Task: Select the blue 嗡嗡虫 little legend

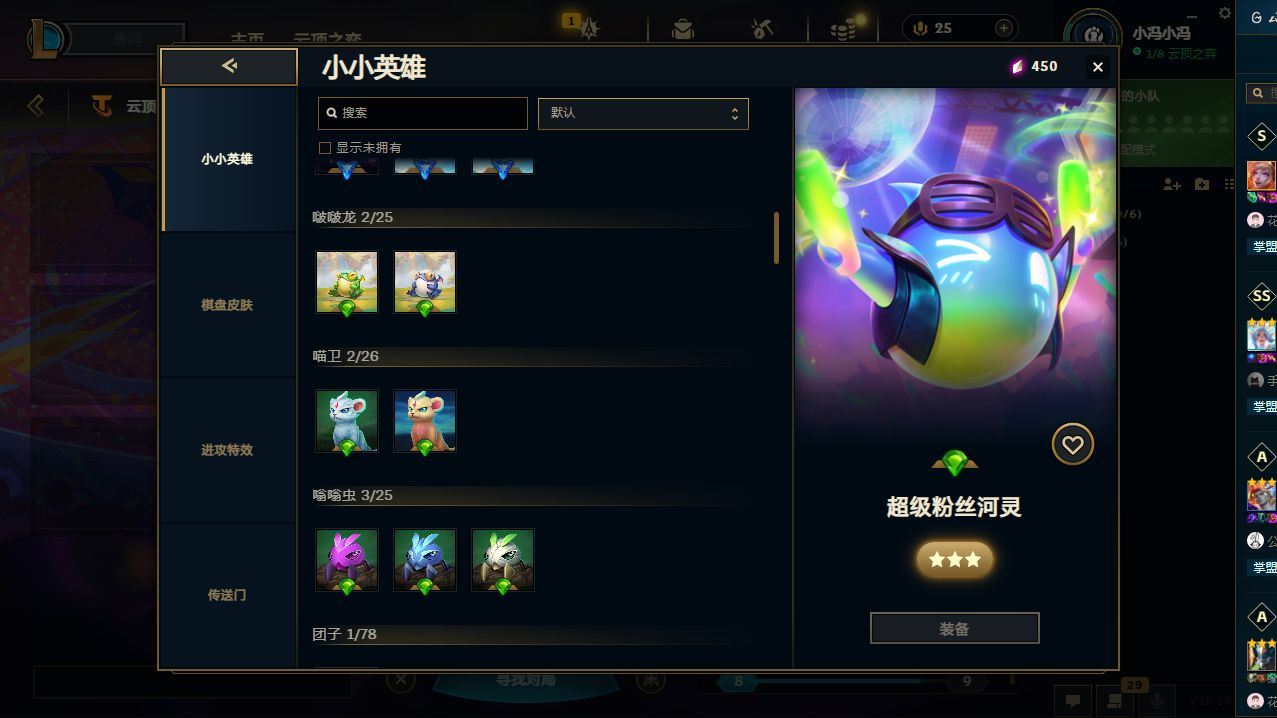Action: pyautogui.click(x=425, y=560)
